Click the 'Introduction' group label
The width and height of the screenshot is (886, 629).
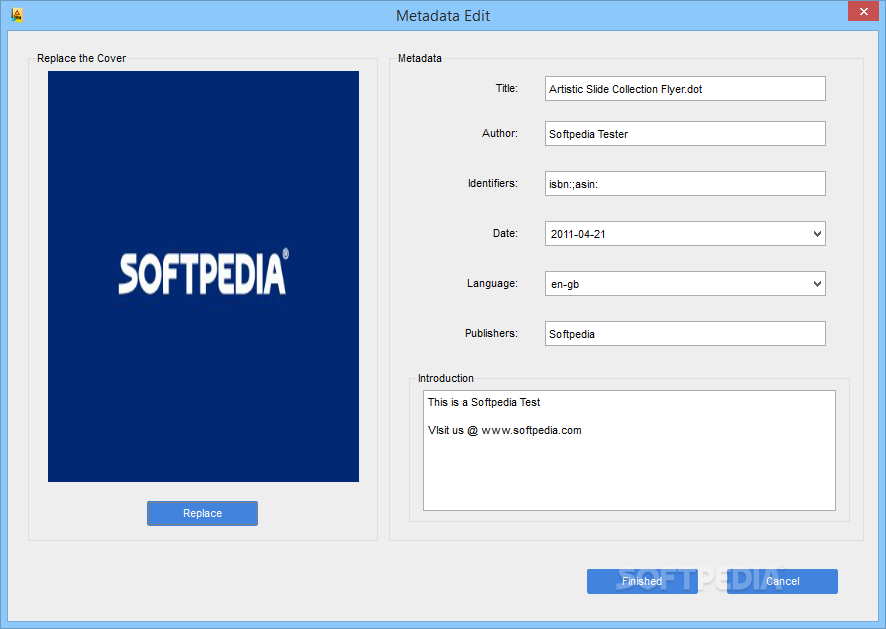click(x=445, y=378)
